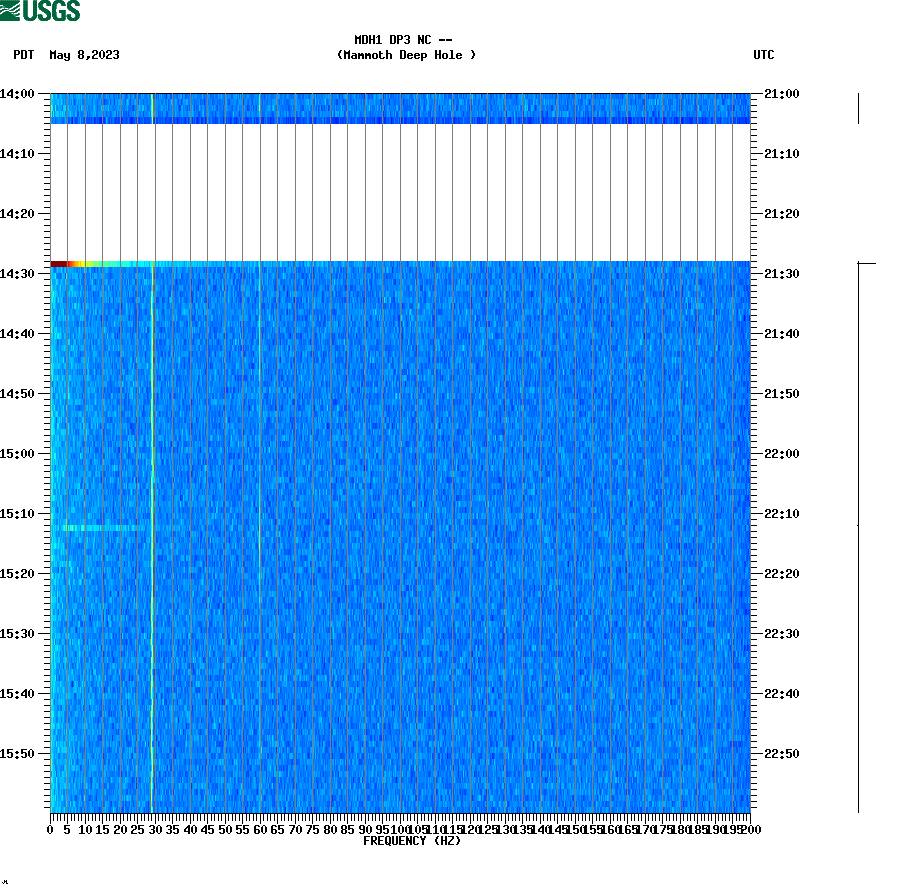Screen dimensions: 902x893
Task: Select the 100 Hz frequency tick
Action: (x=399, y=827)
